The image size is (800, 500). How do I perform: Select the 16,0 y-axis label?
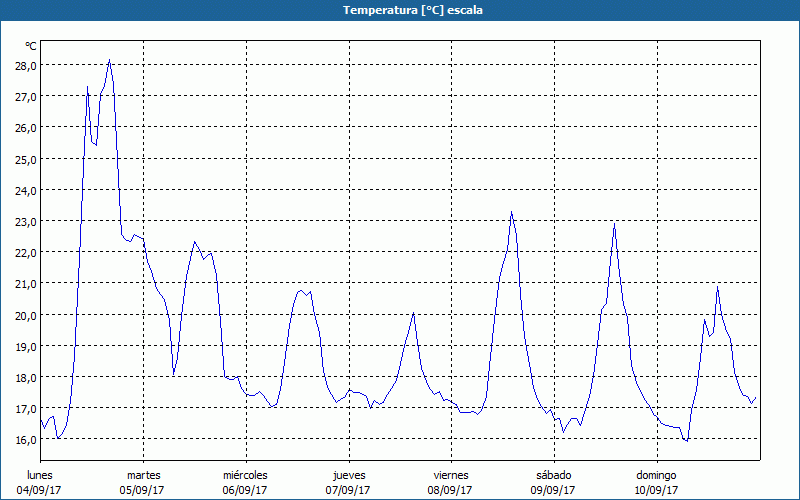pos(25,439)
